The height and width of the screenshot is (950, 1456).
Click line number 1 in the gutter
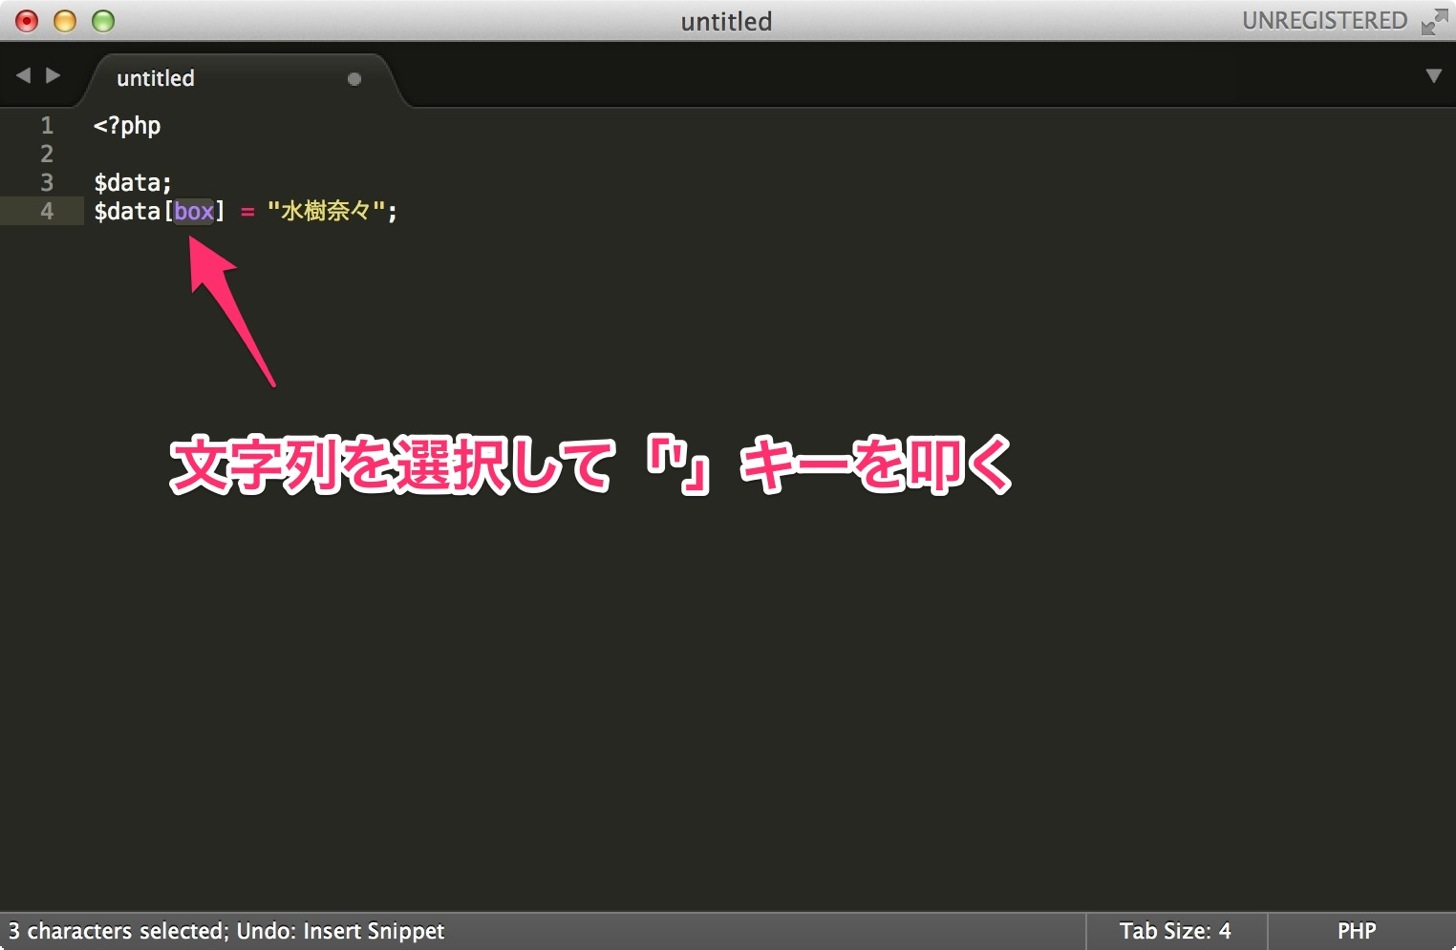click(47, 125)
